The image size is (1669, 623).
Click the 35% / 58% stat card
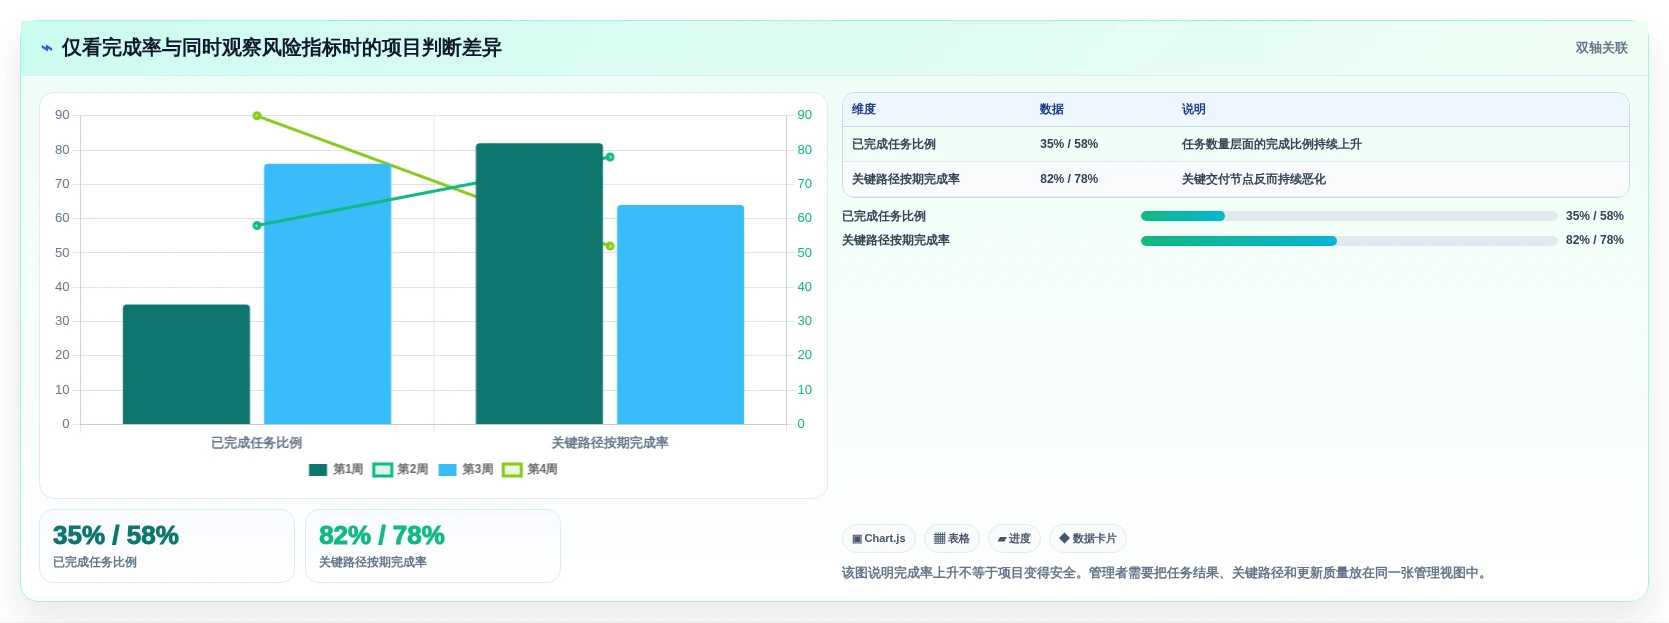(167, 546)
